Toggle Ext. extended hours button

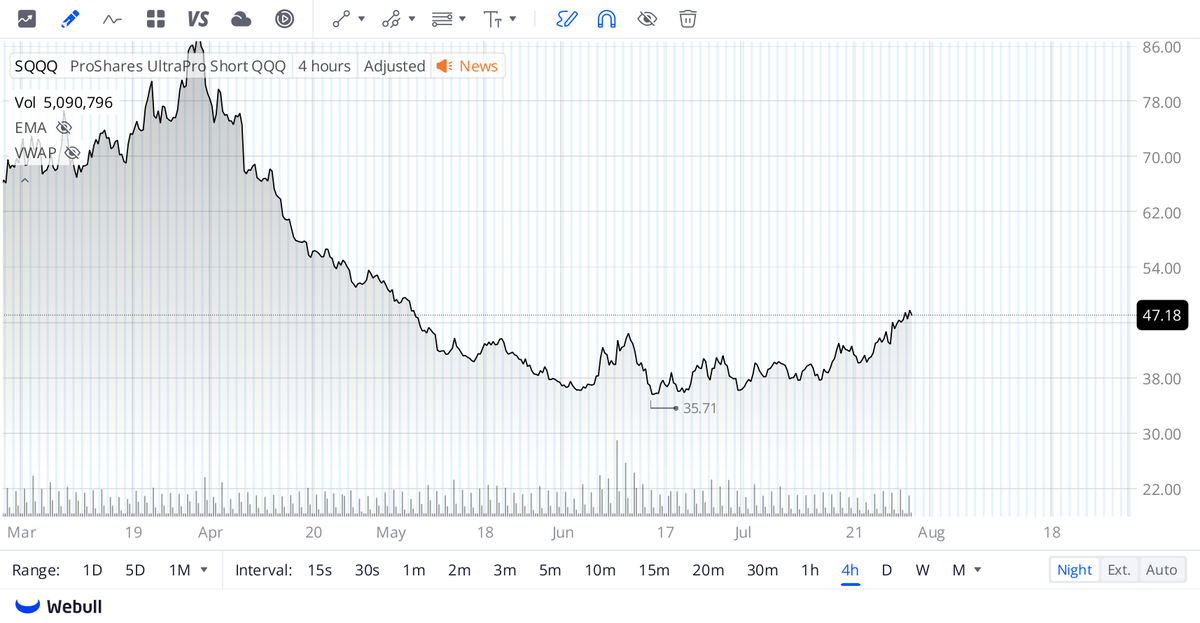[1119, 570]
